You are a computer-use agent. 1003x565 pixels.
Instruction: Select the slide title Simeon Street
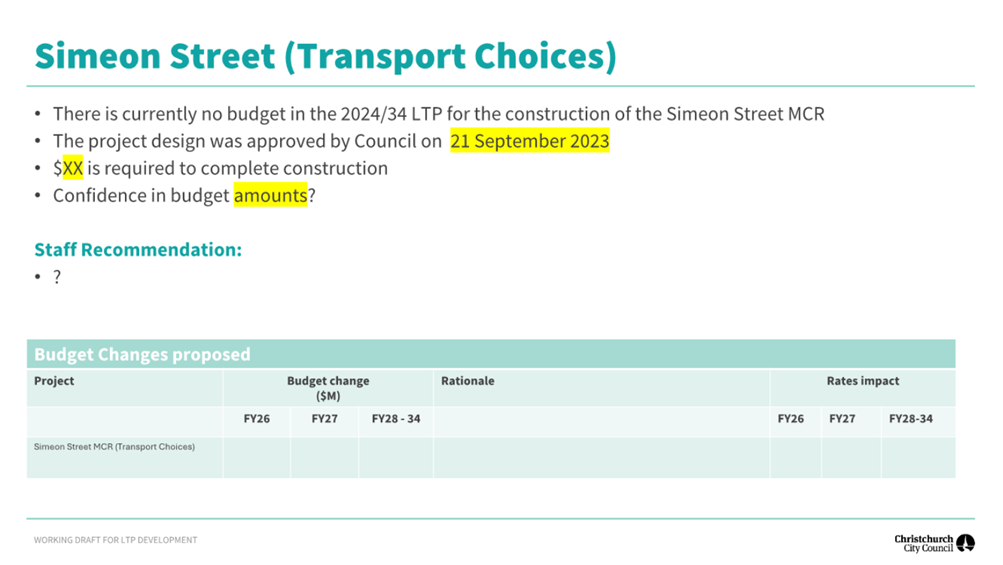click(325, 56)
